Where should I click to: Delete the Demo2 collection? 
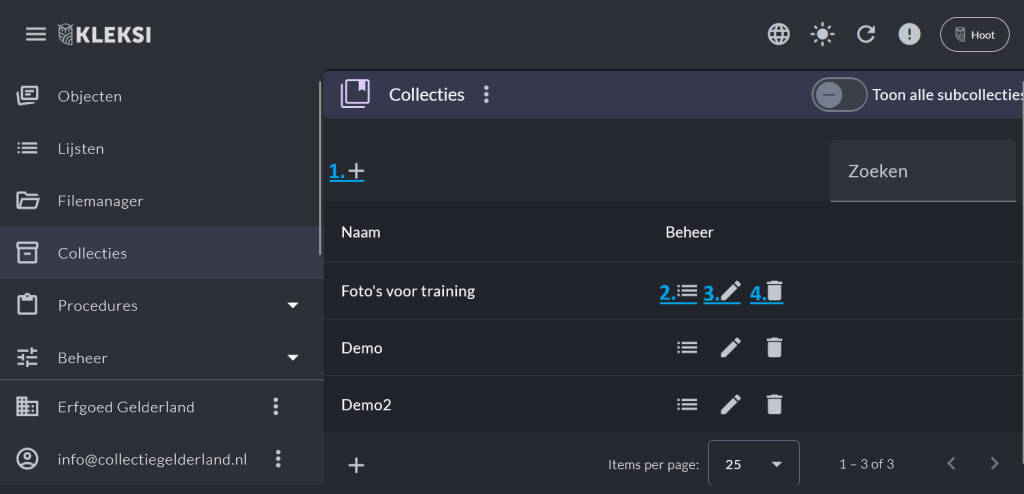pyautogui.click(x=774, y=404)
